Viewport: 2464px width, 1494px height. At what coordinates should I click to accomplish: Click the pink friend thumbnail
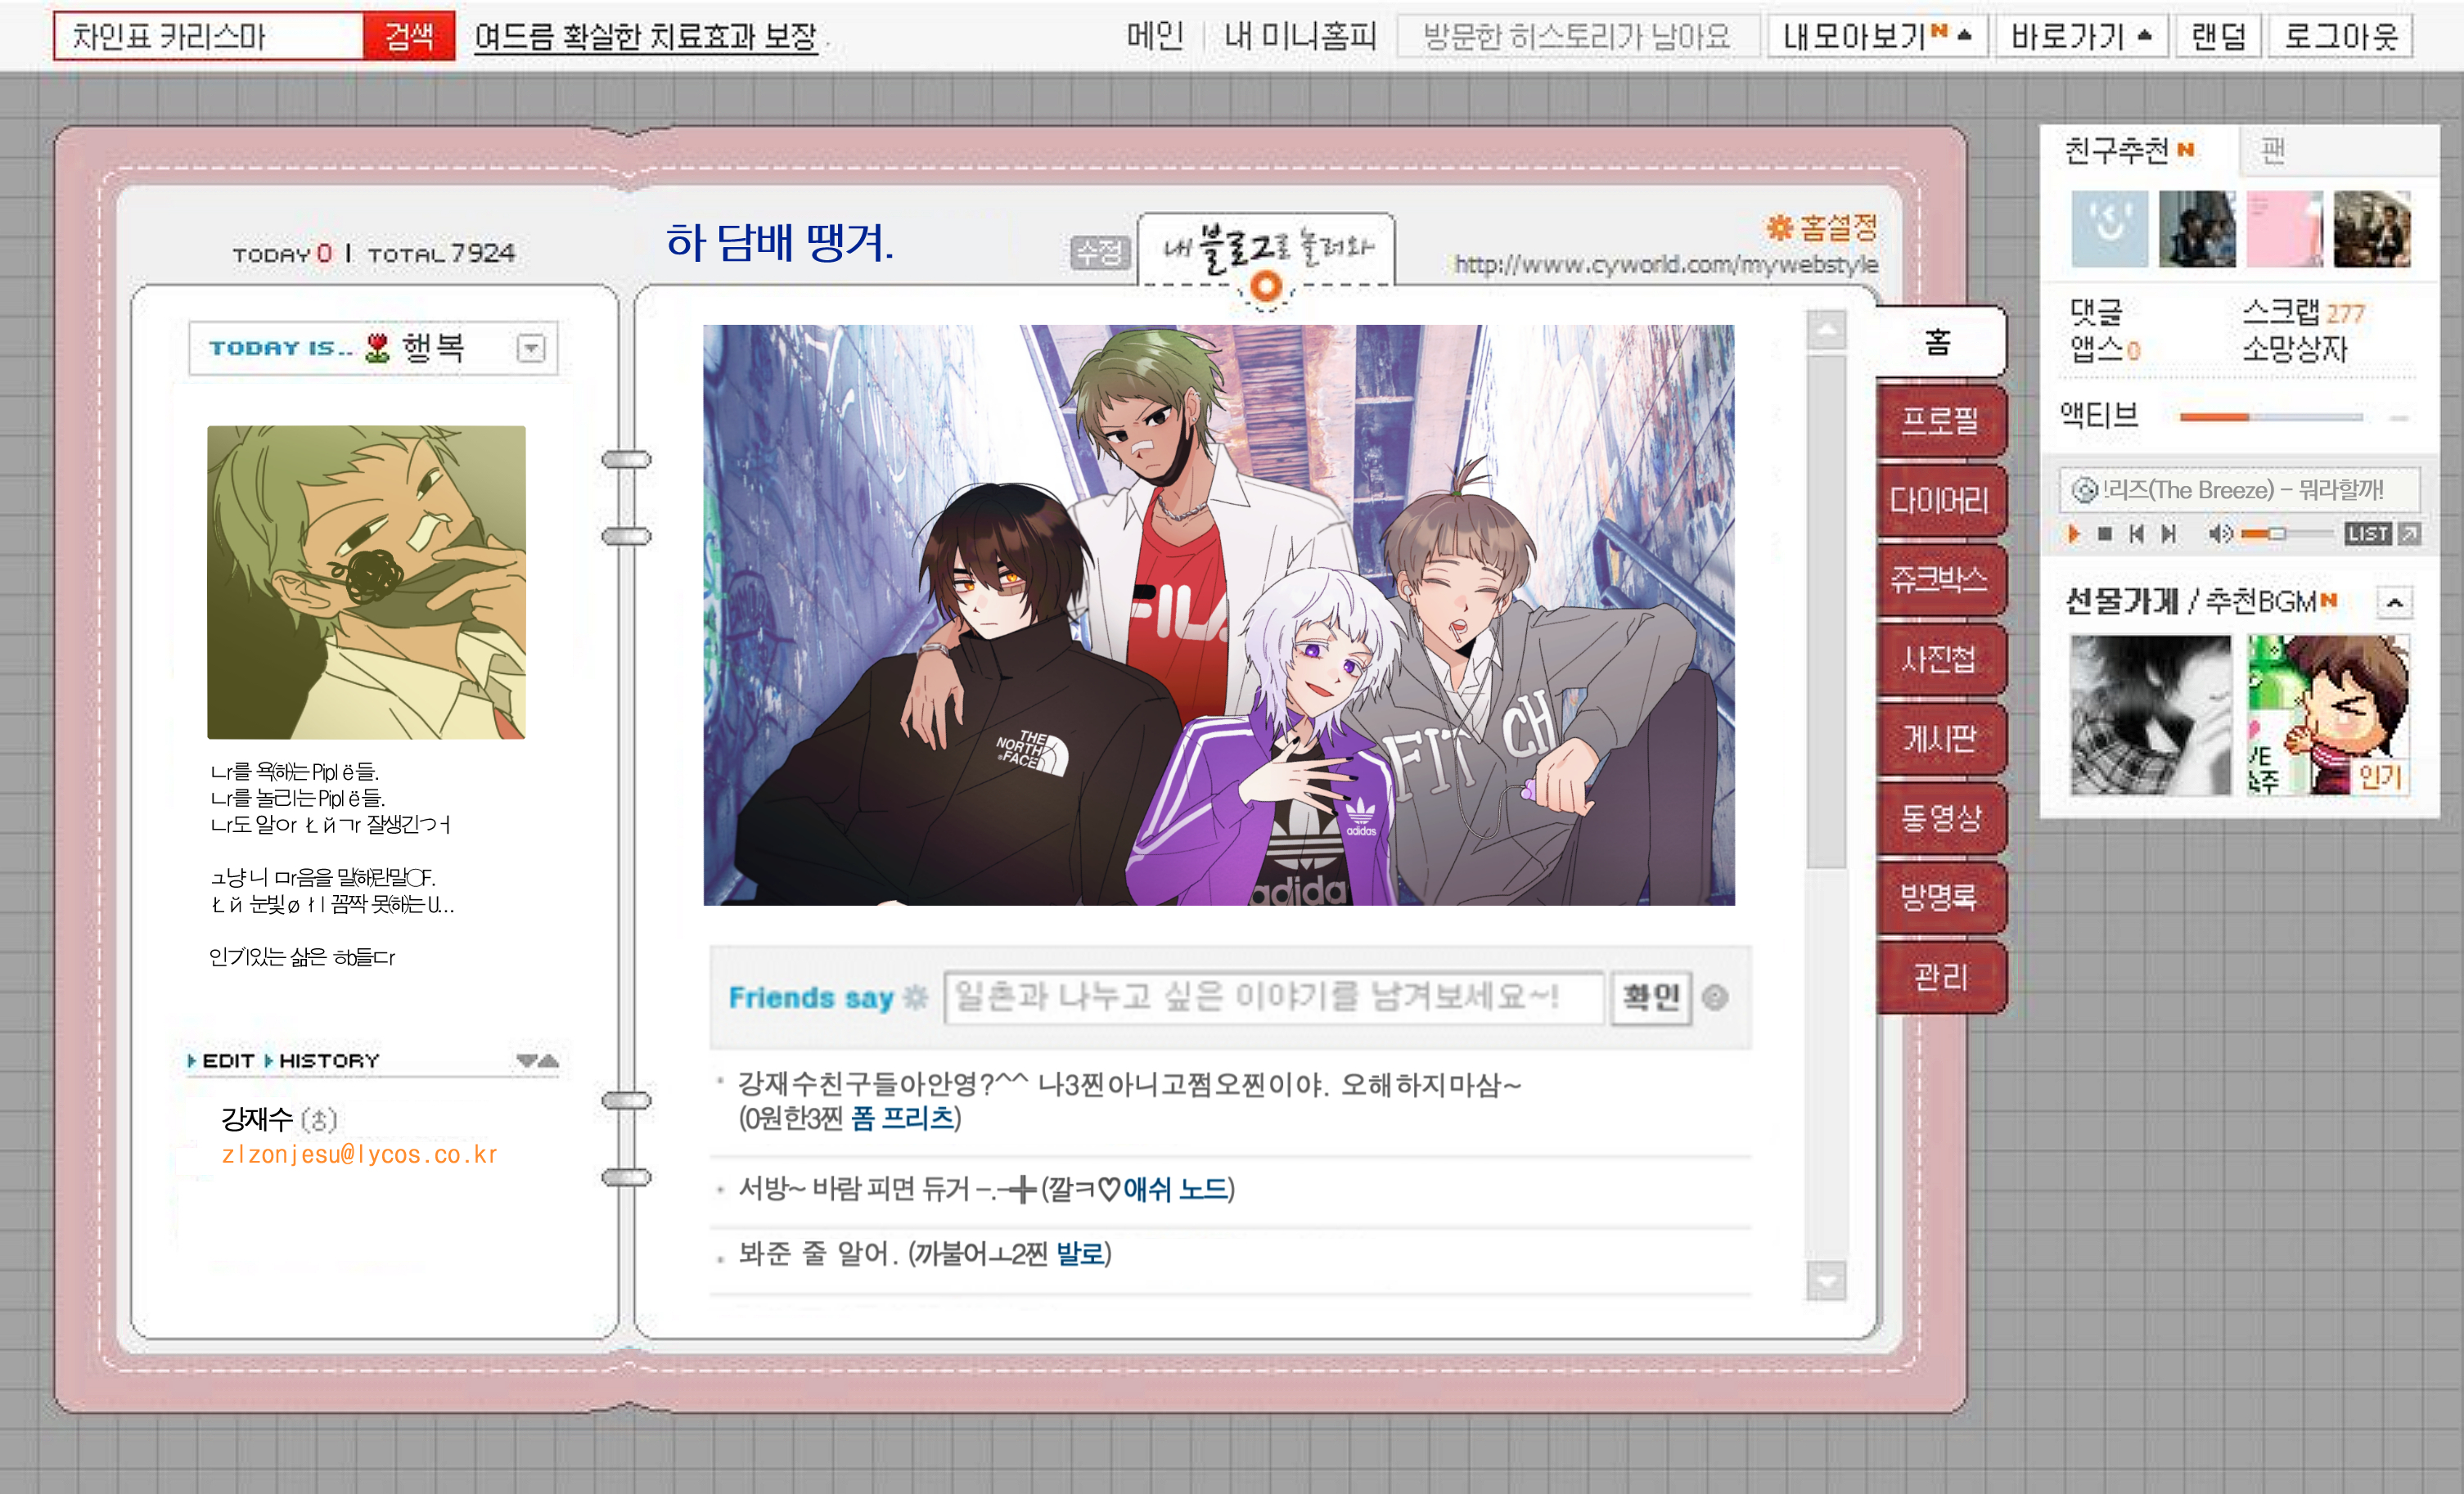click(2284, 229)
